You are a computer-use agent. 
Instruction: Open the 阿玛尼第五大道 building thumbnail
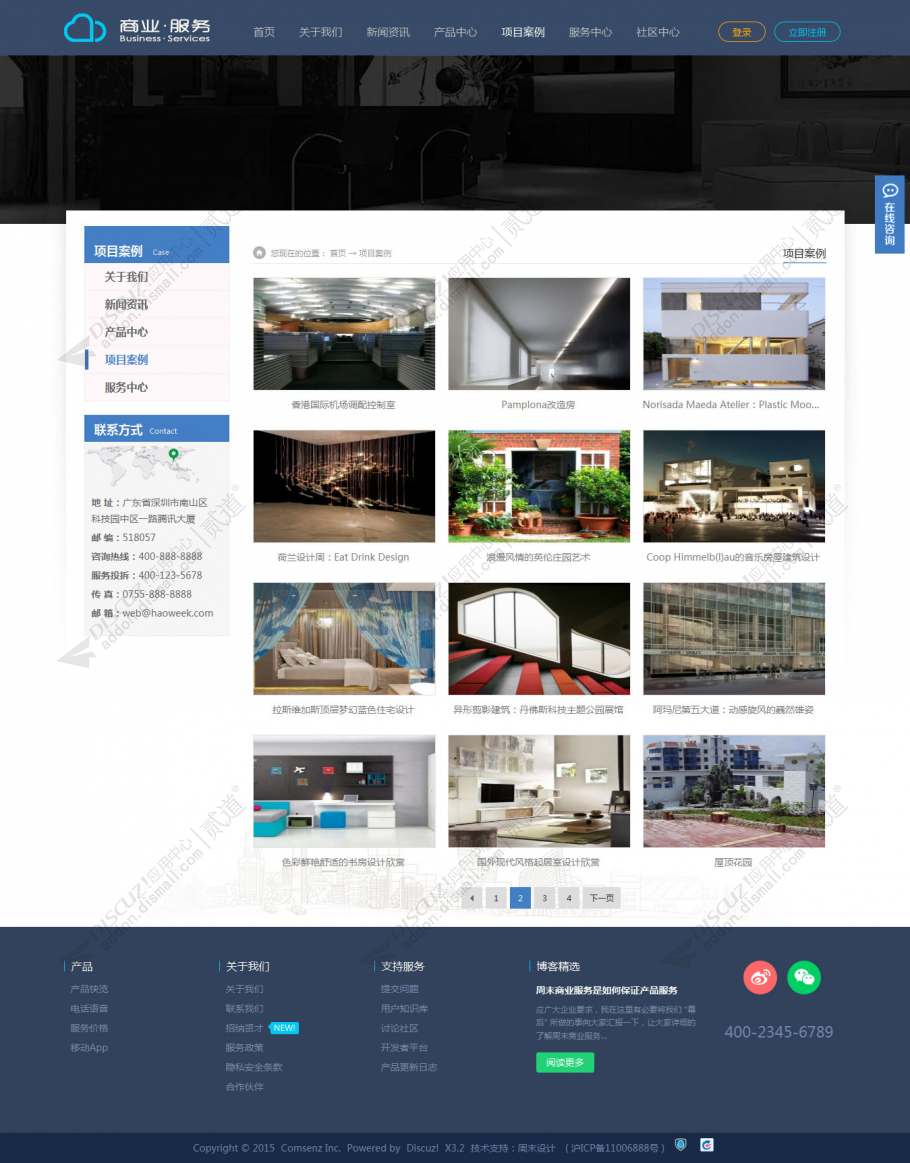734,639
